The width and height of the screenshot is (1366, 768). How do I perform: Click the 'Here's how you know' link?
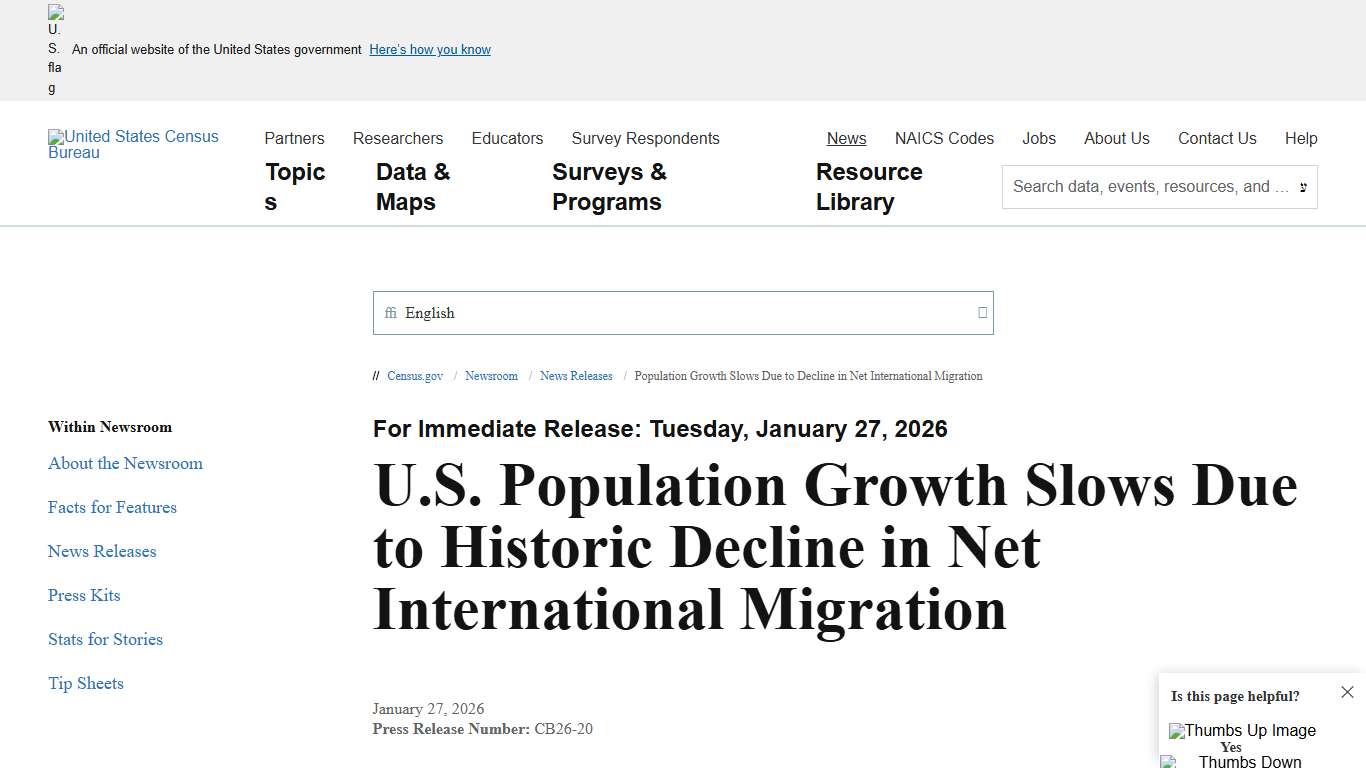[x=429, y=49]
